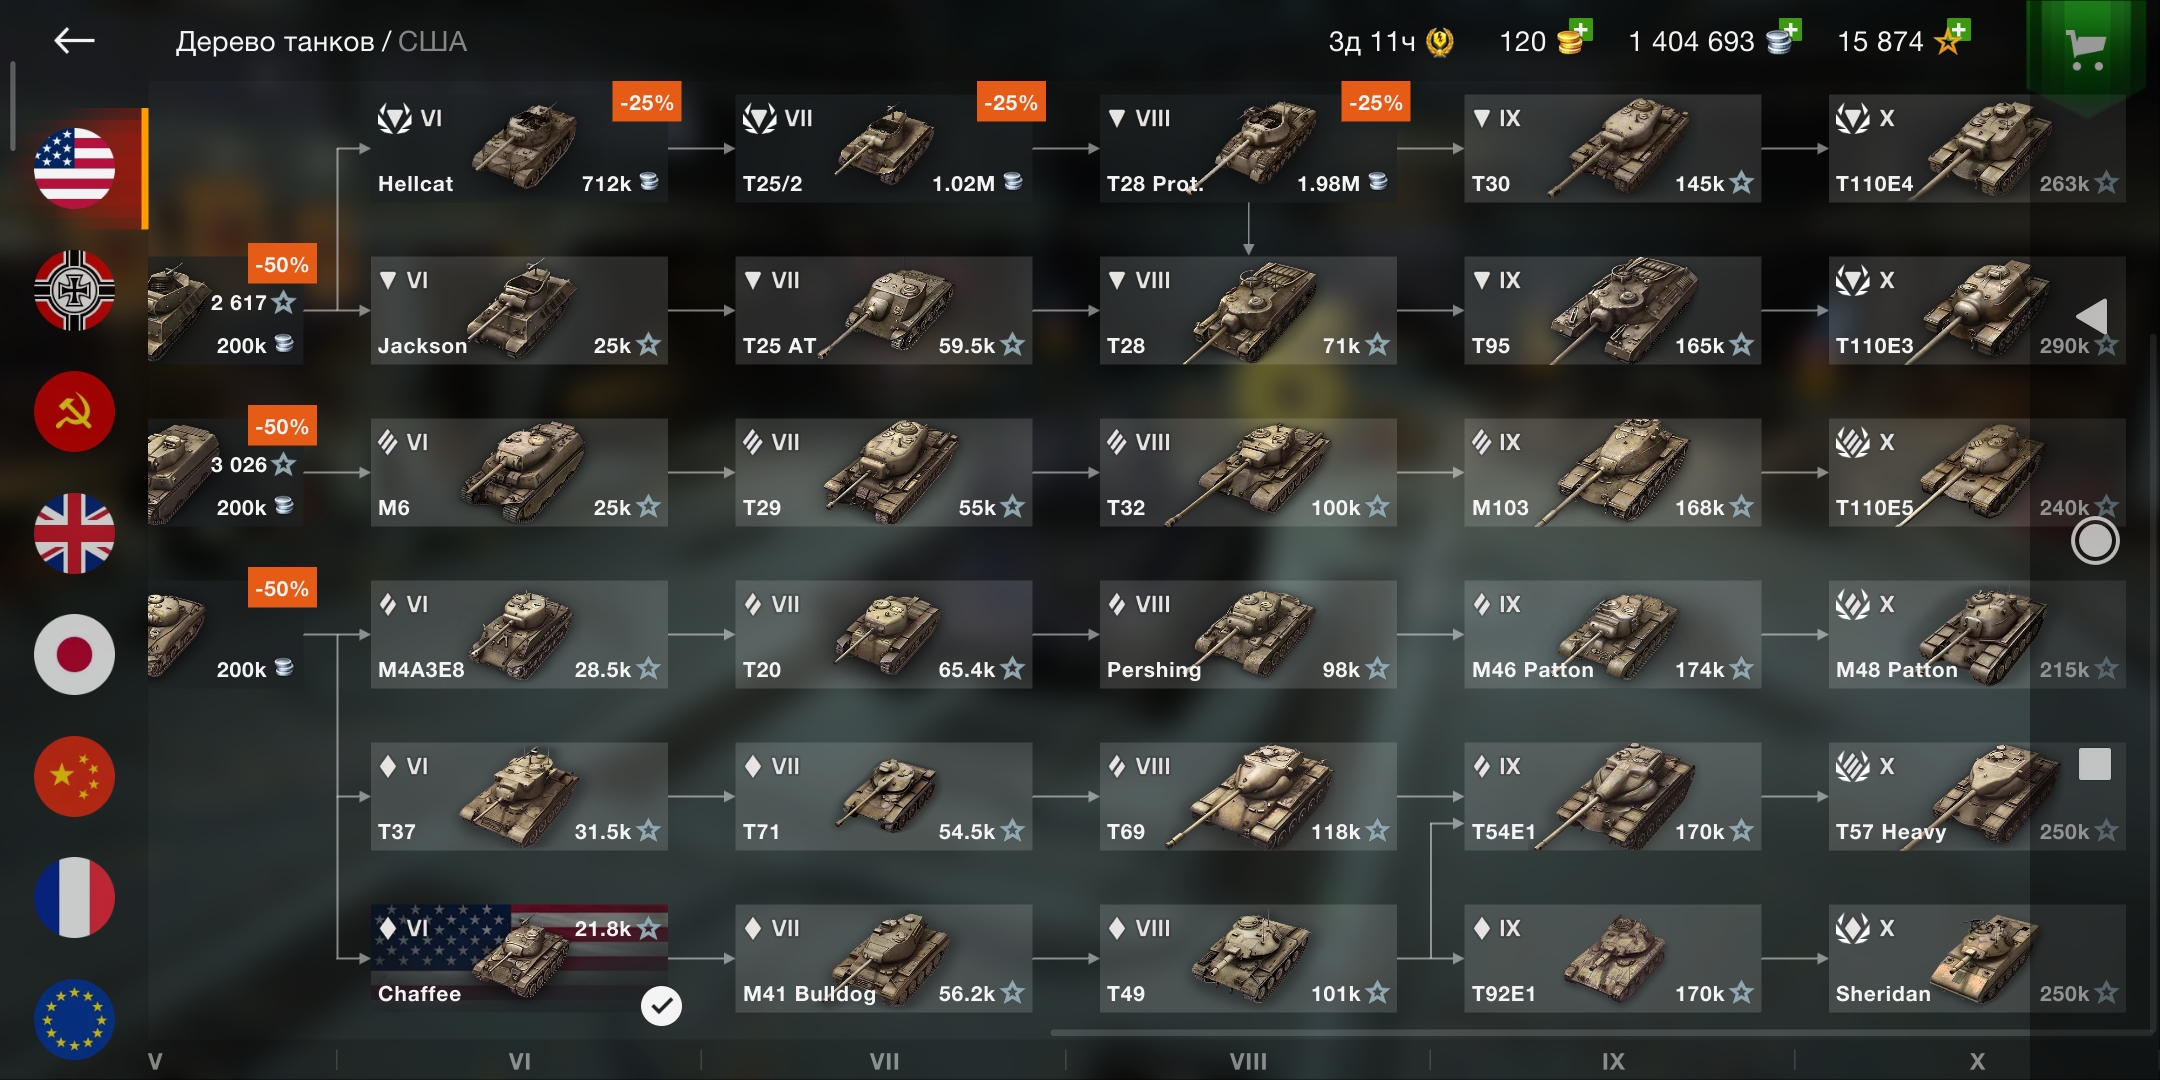Select the Japan nation flag
This screenshot has width=2160, height=1080.
pos(74,655)
